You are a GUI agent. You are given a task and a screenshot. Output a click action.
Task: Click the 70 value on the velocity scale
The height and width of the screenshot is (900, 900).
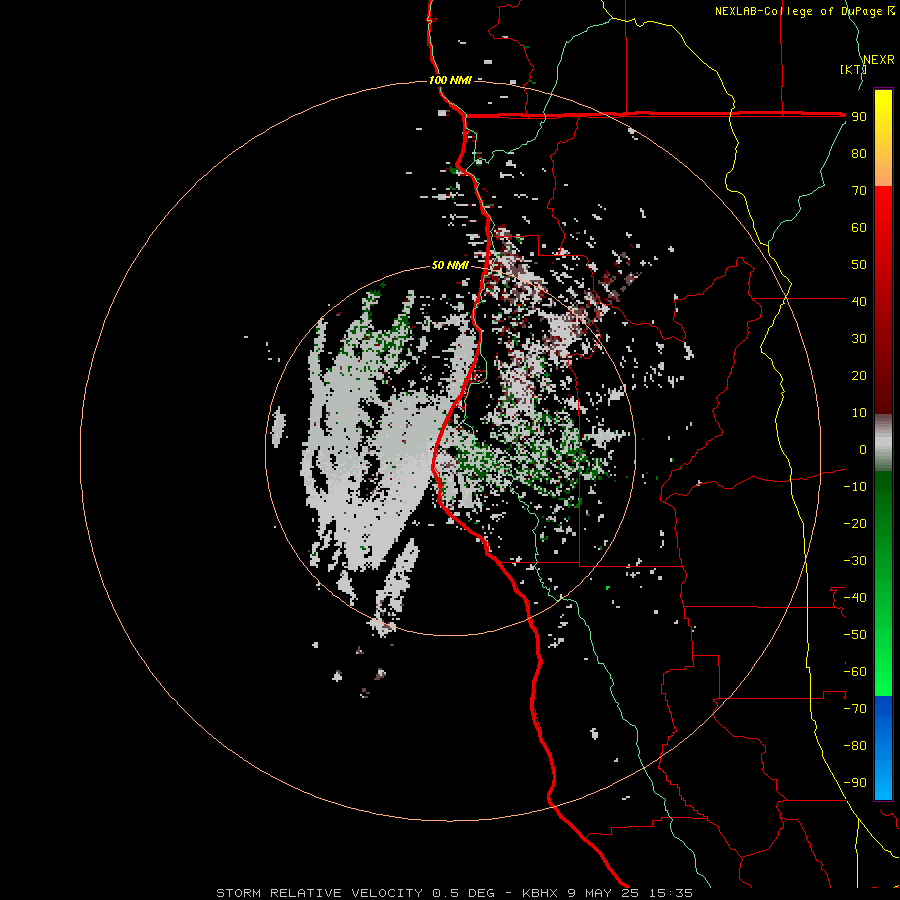(x=859, y=191)
